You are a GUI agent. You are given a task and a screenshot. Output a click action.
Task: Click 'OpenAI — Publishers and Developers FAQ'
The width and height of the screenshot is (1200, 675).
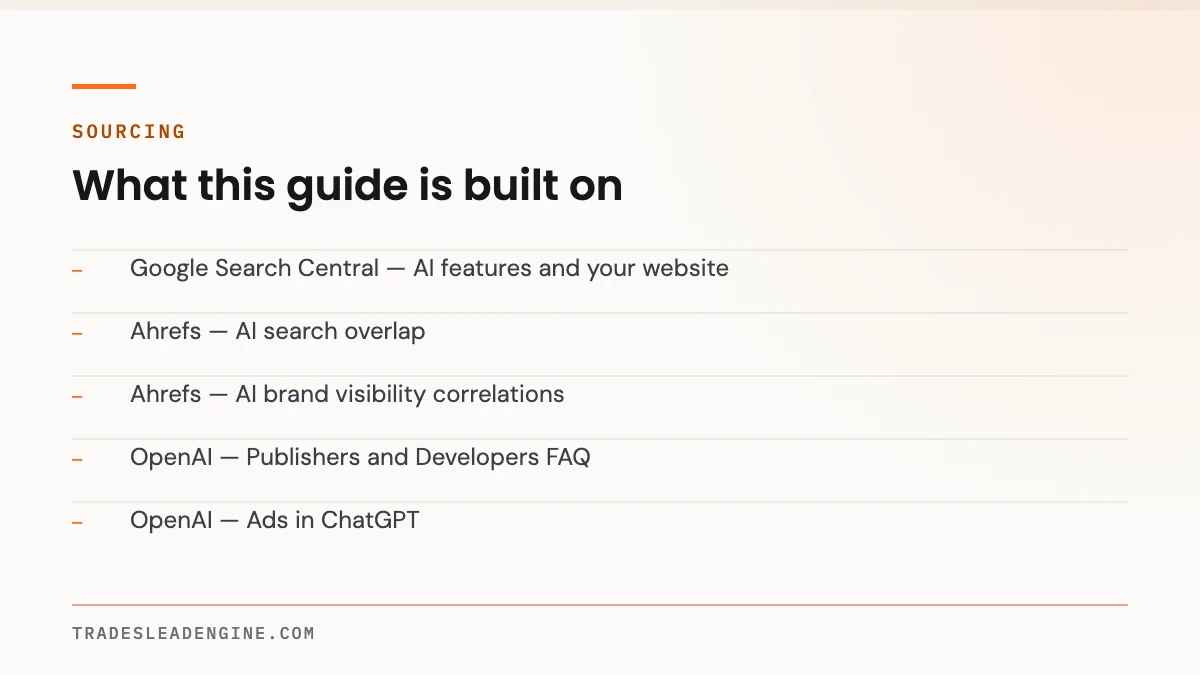click(360, 457)
